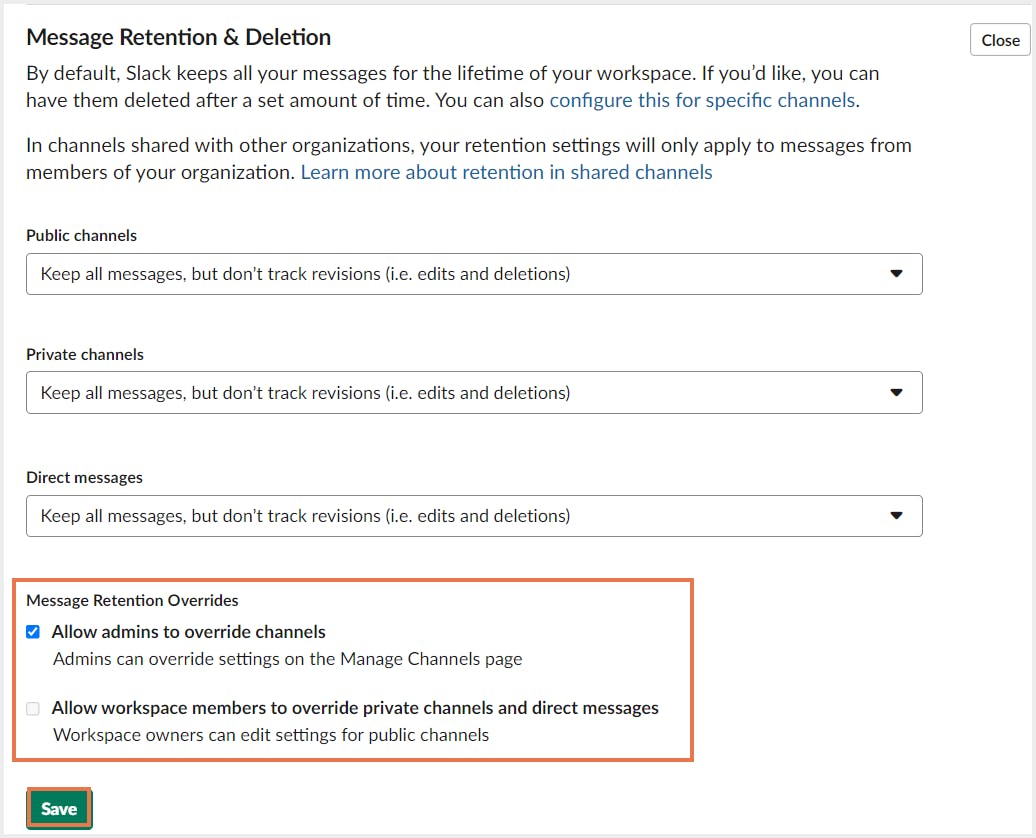1036x838 pixels.
Task: Click the Close button
Action: [x=1000, y=40]
